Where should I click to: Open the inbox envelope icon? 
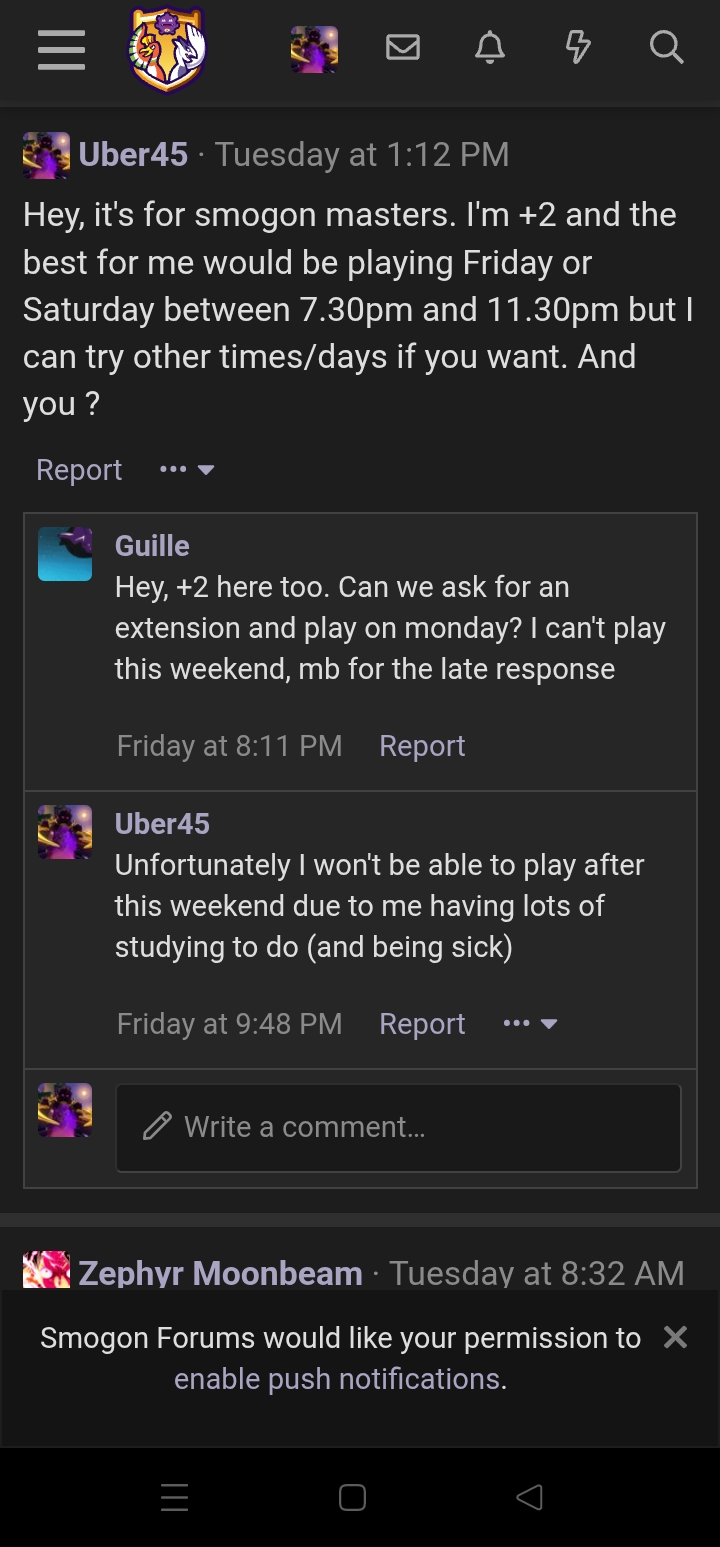(x=402, y=48)
